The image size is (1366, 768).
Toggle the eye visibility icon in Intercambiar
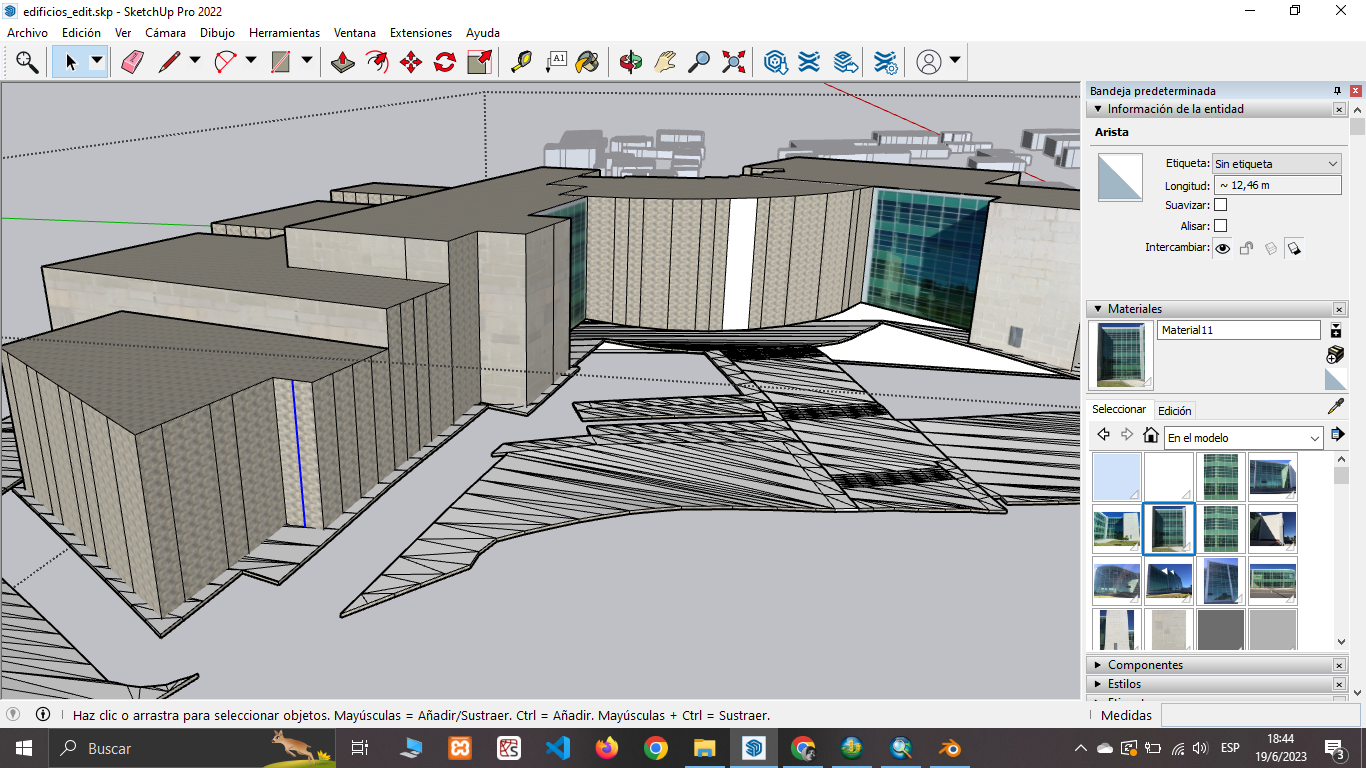point(1222,248)
